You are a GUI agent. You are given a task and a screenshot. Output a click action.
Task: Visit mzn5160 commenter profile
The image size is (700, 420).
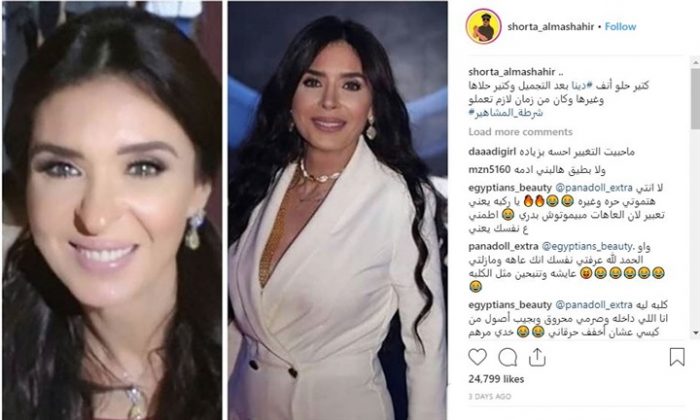coord(489,170)
